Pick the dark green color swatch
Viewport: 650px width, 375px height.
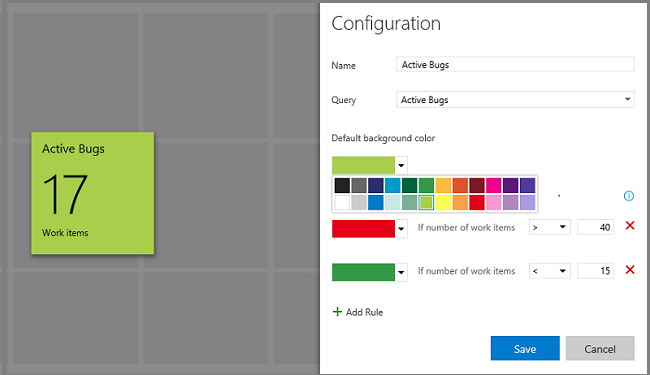click(409, 186)
